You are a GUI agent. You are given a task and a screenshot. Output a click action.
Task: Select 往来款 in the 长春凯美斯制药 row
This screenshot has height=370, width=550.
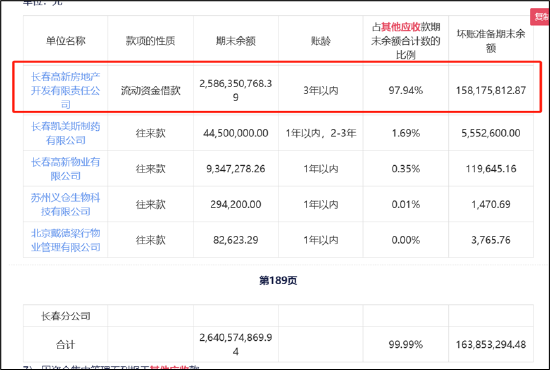[150, 133]
